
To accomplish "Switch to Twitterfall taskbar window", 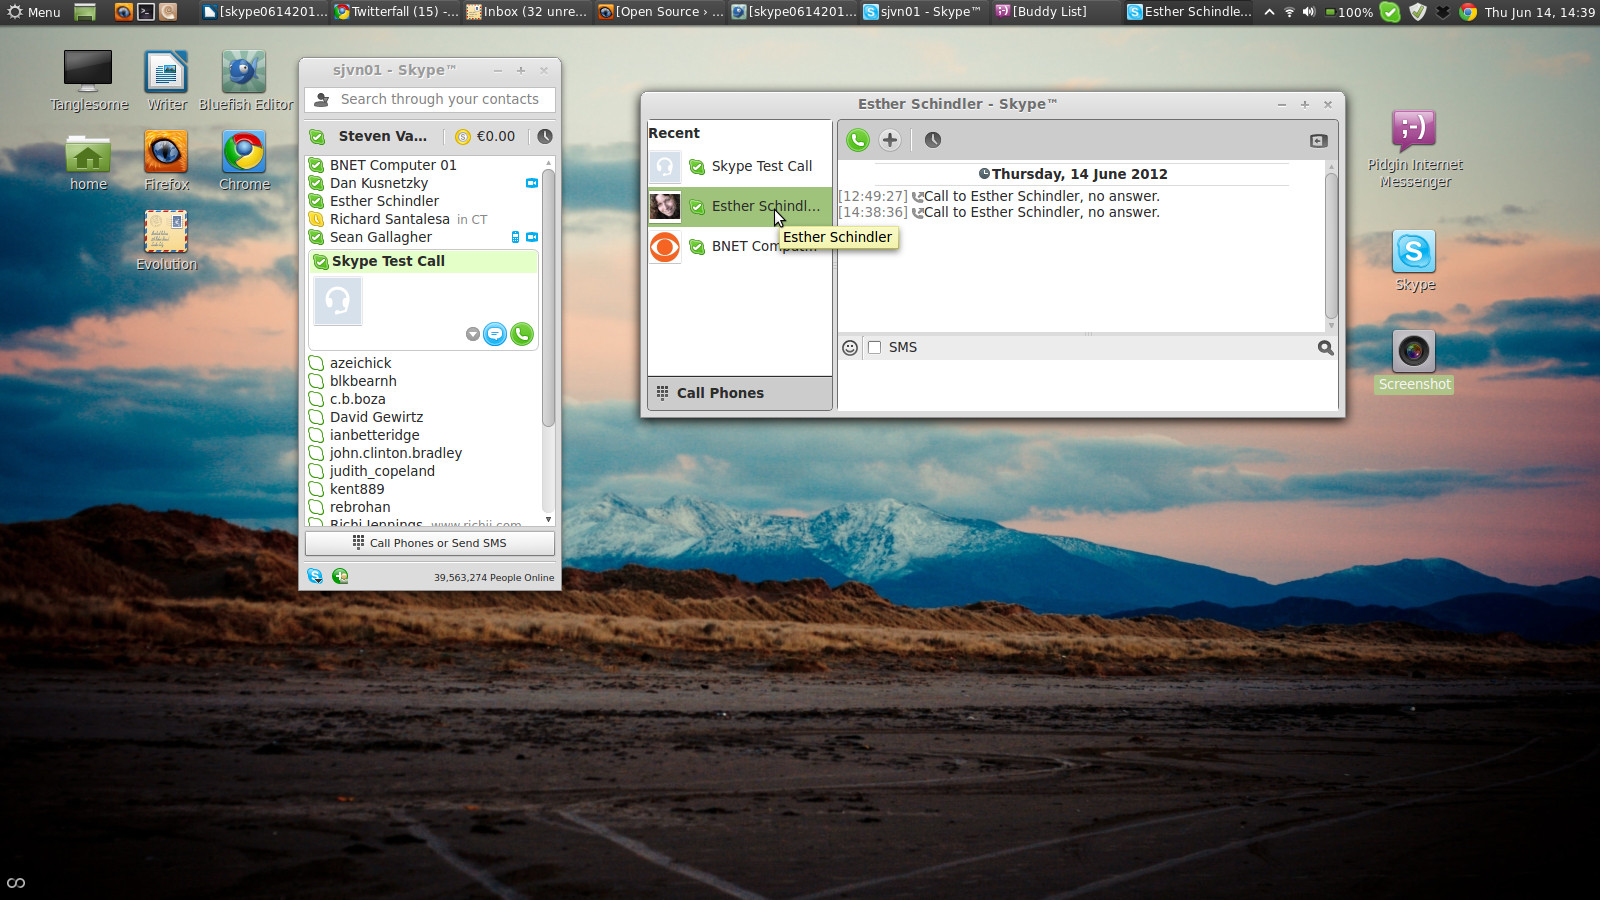I will 396,12.
